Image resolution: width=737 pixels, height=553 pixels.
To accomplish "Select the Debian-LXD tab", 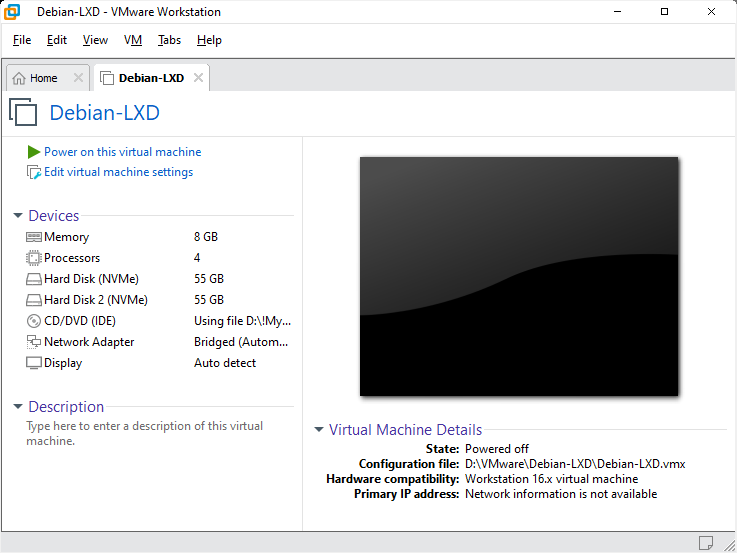I will pos(151,78).
